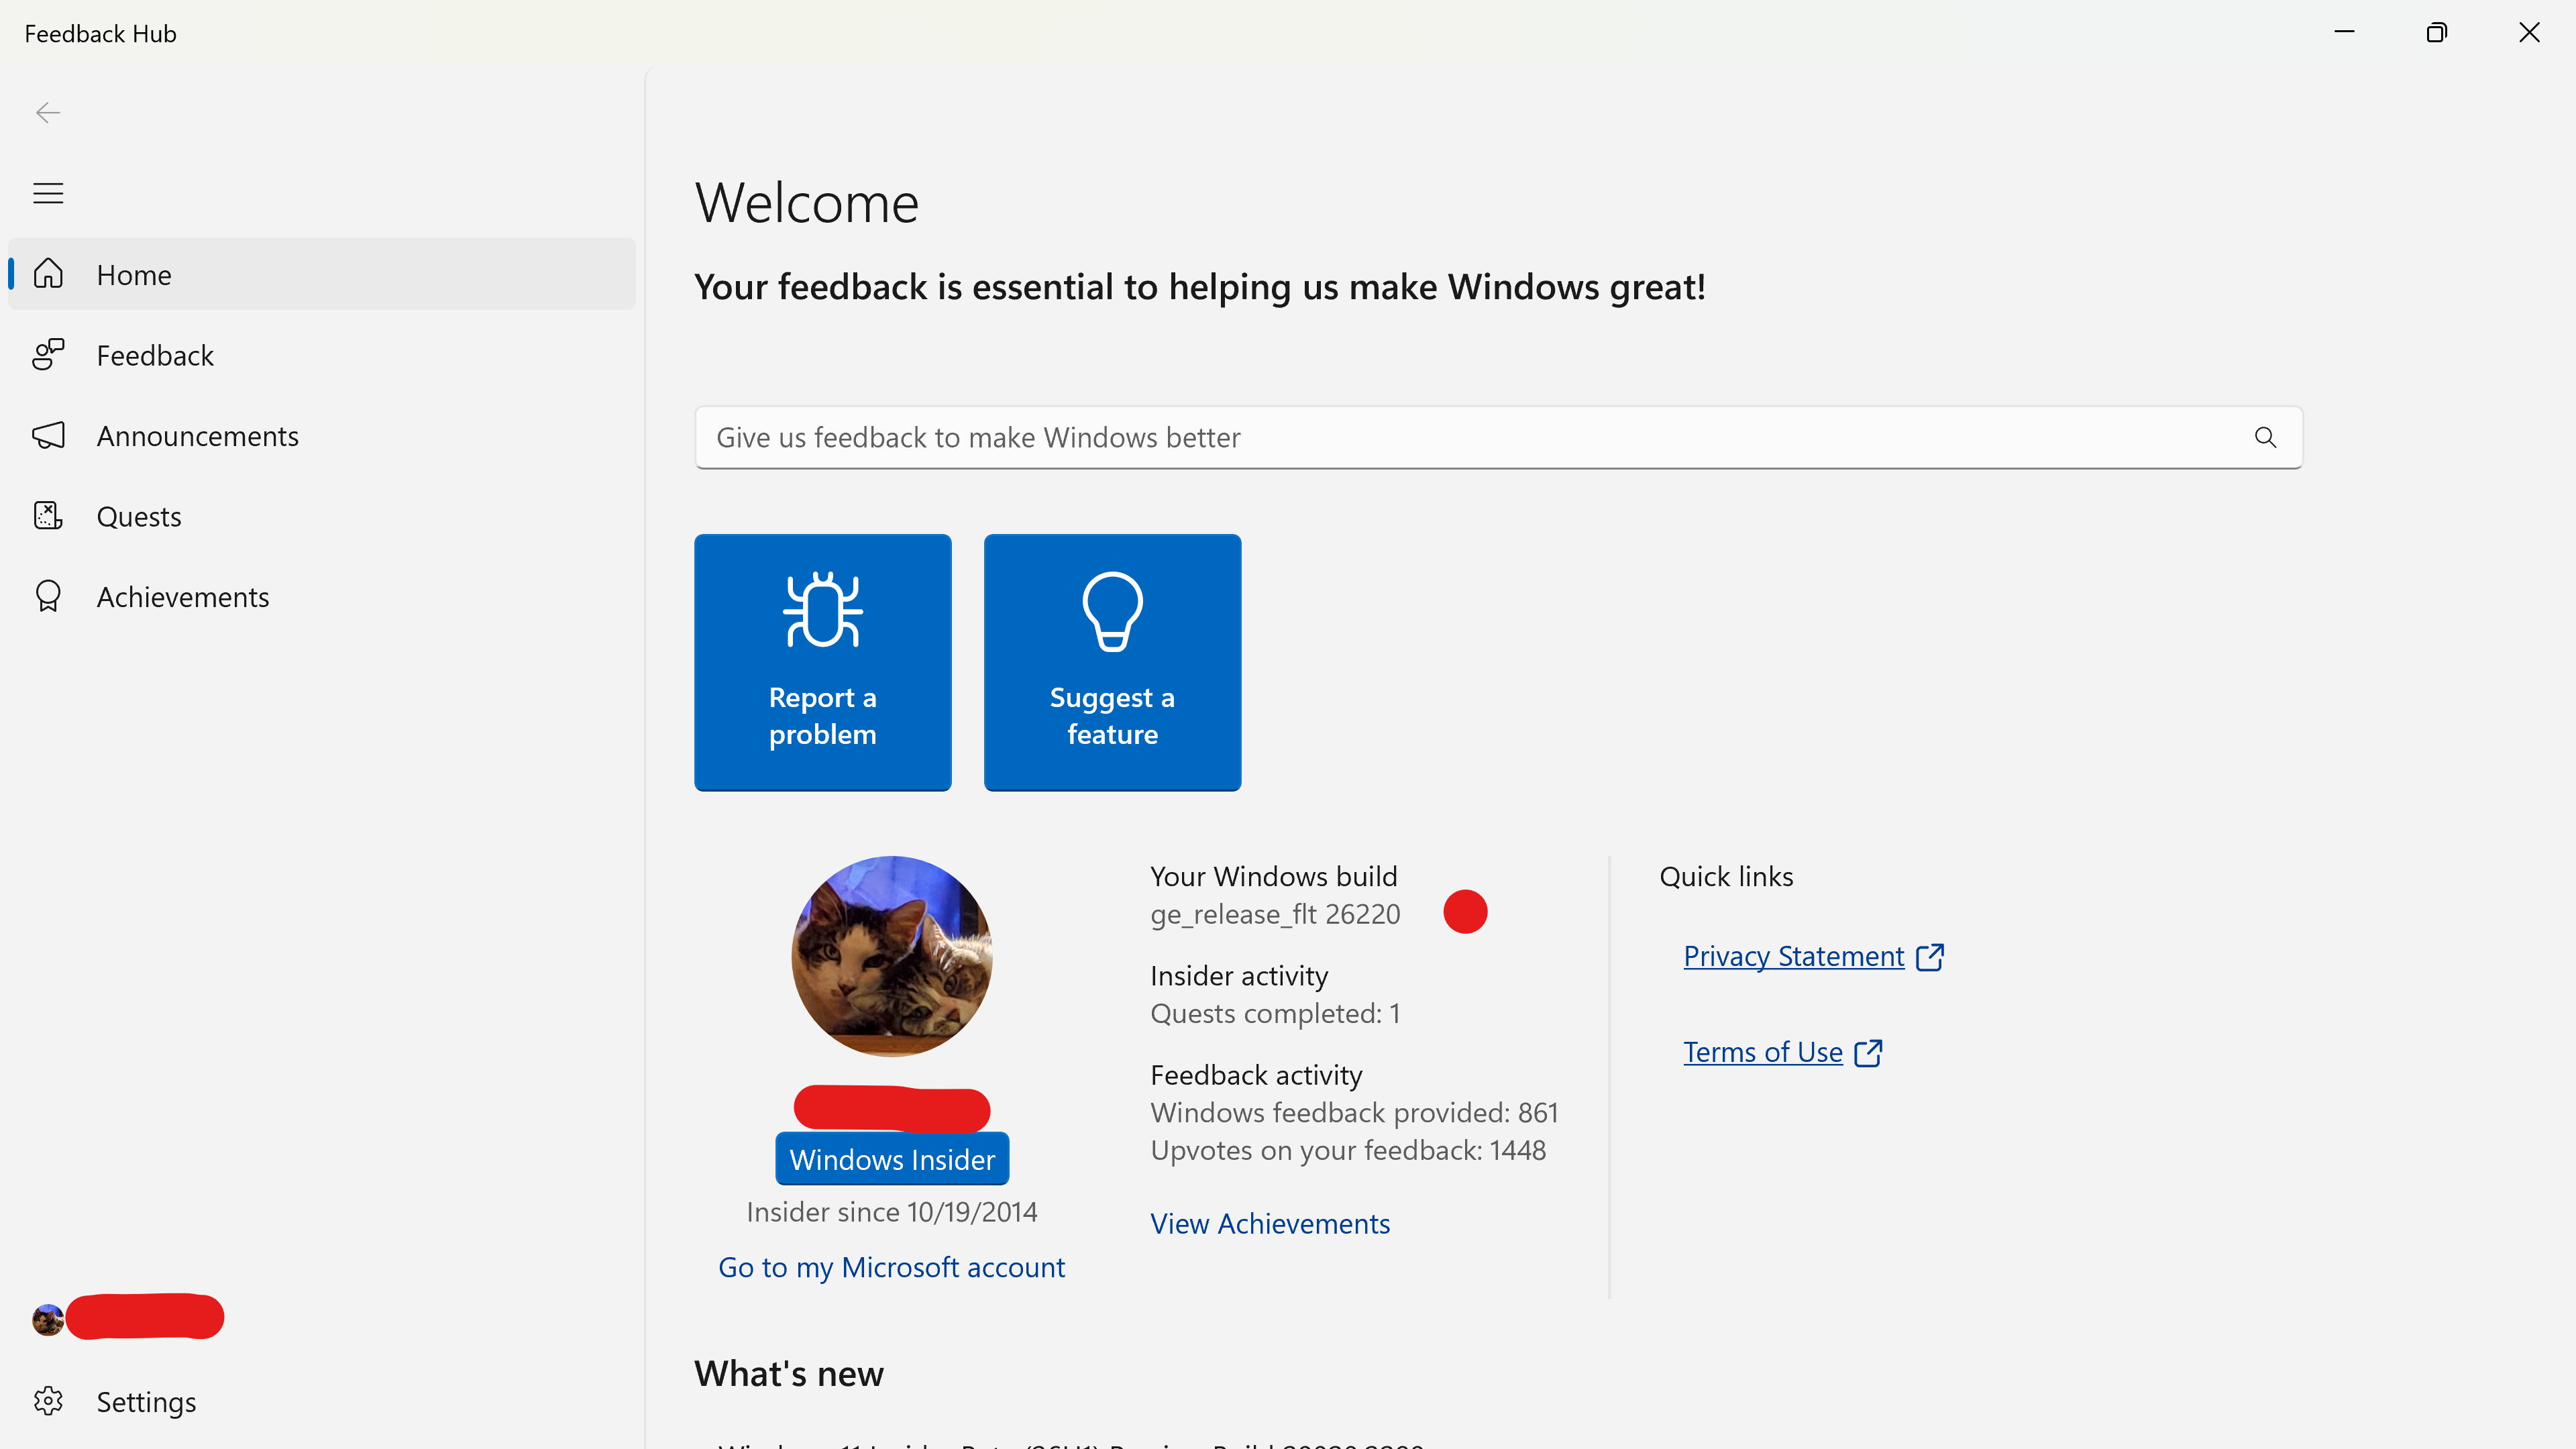Screen dimensions: 2576x1449
Task: Navigate to Quests
Action: click(322, 516)
